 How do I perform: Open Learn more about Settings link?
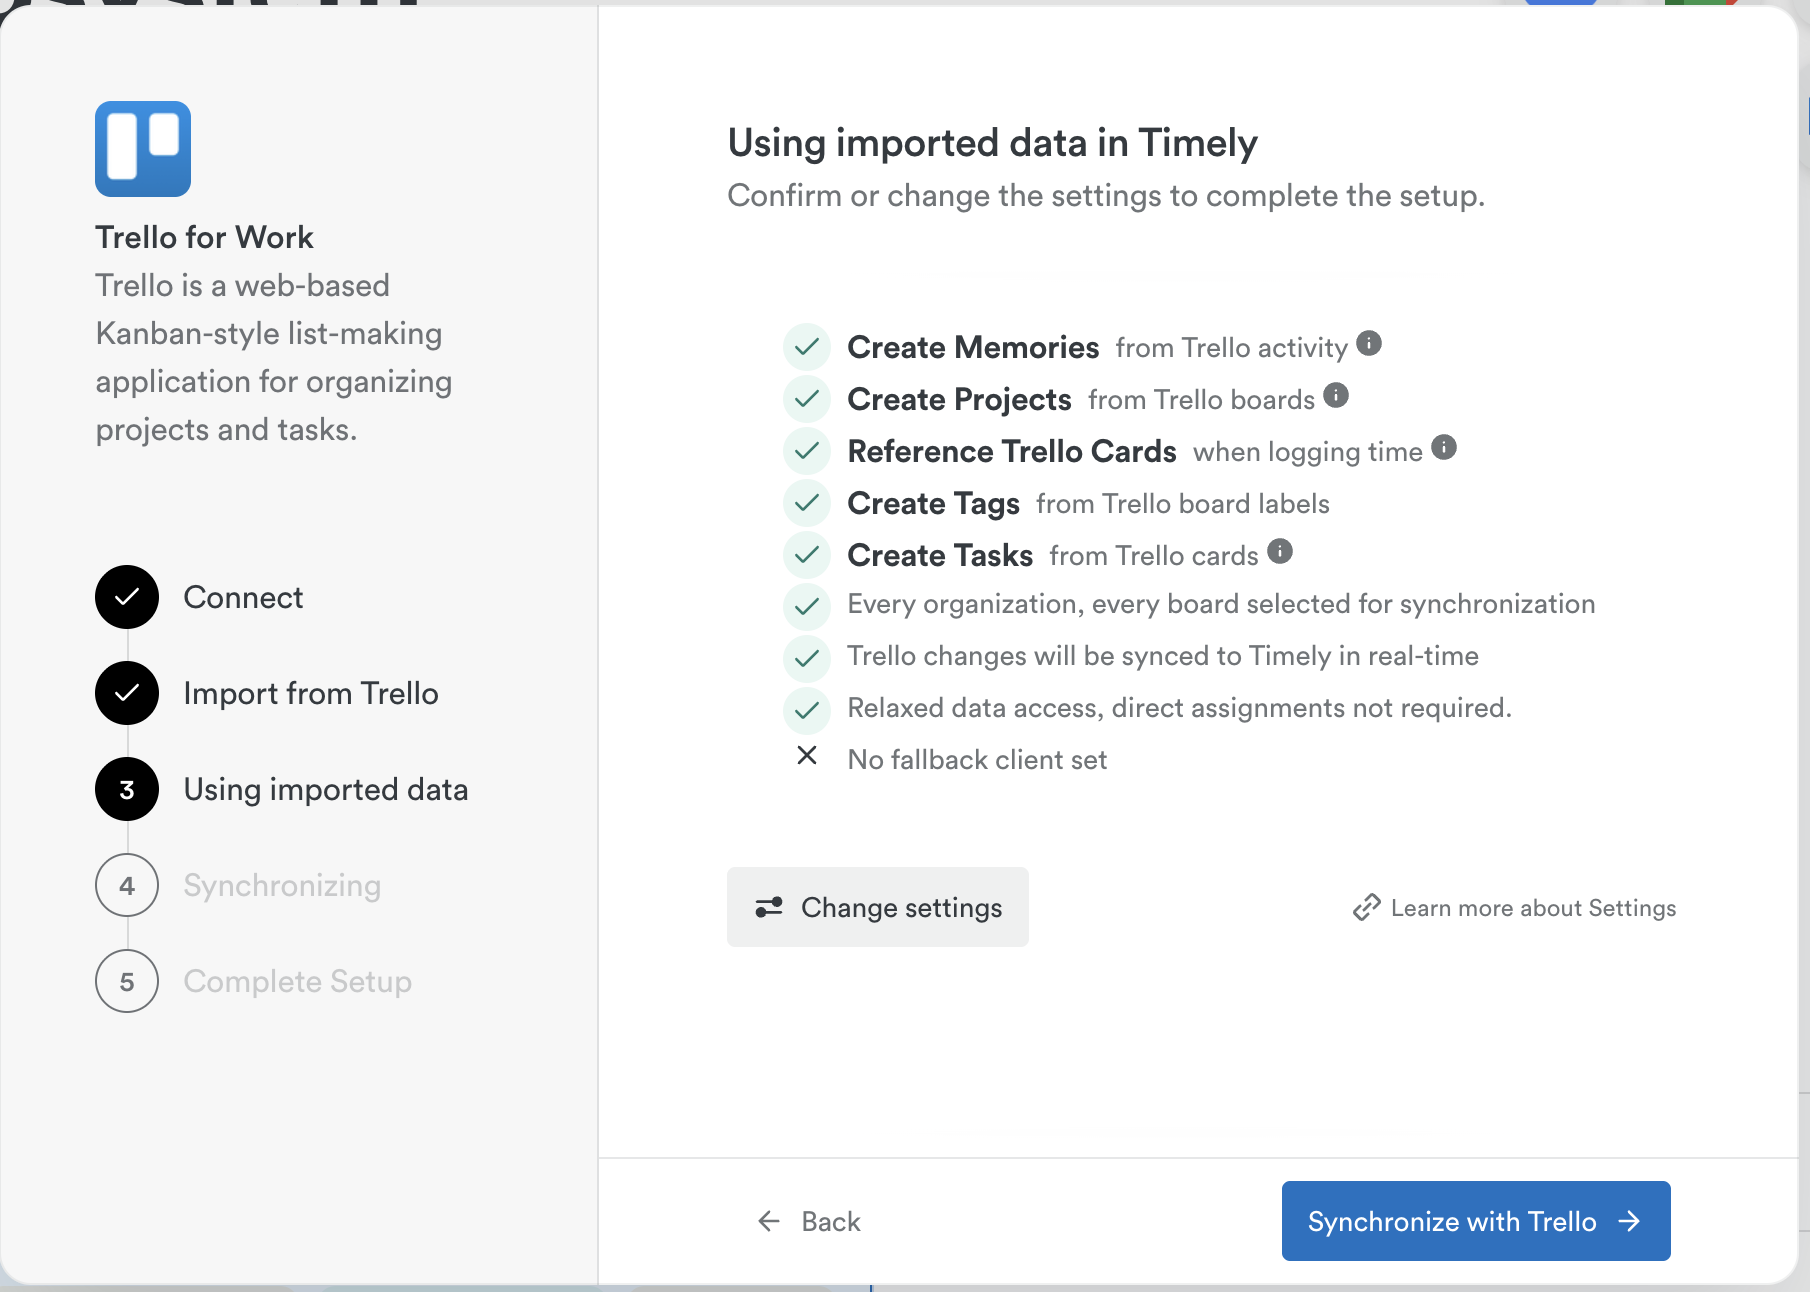click(x=1514, y=908)
